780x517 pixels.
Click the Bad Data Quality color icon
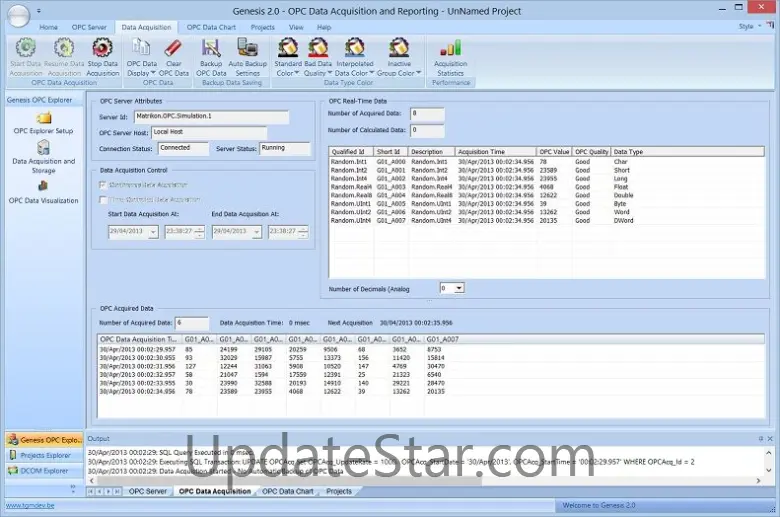(318, 48)
